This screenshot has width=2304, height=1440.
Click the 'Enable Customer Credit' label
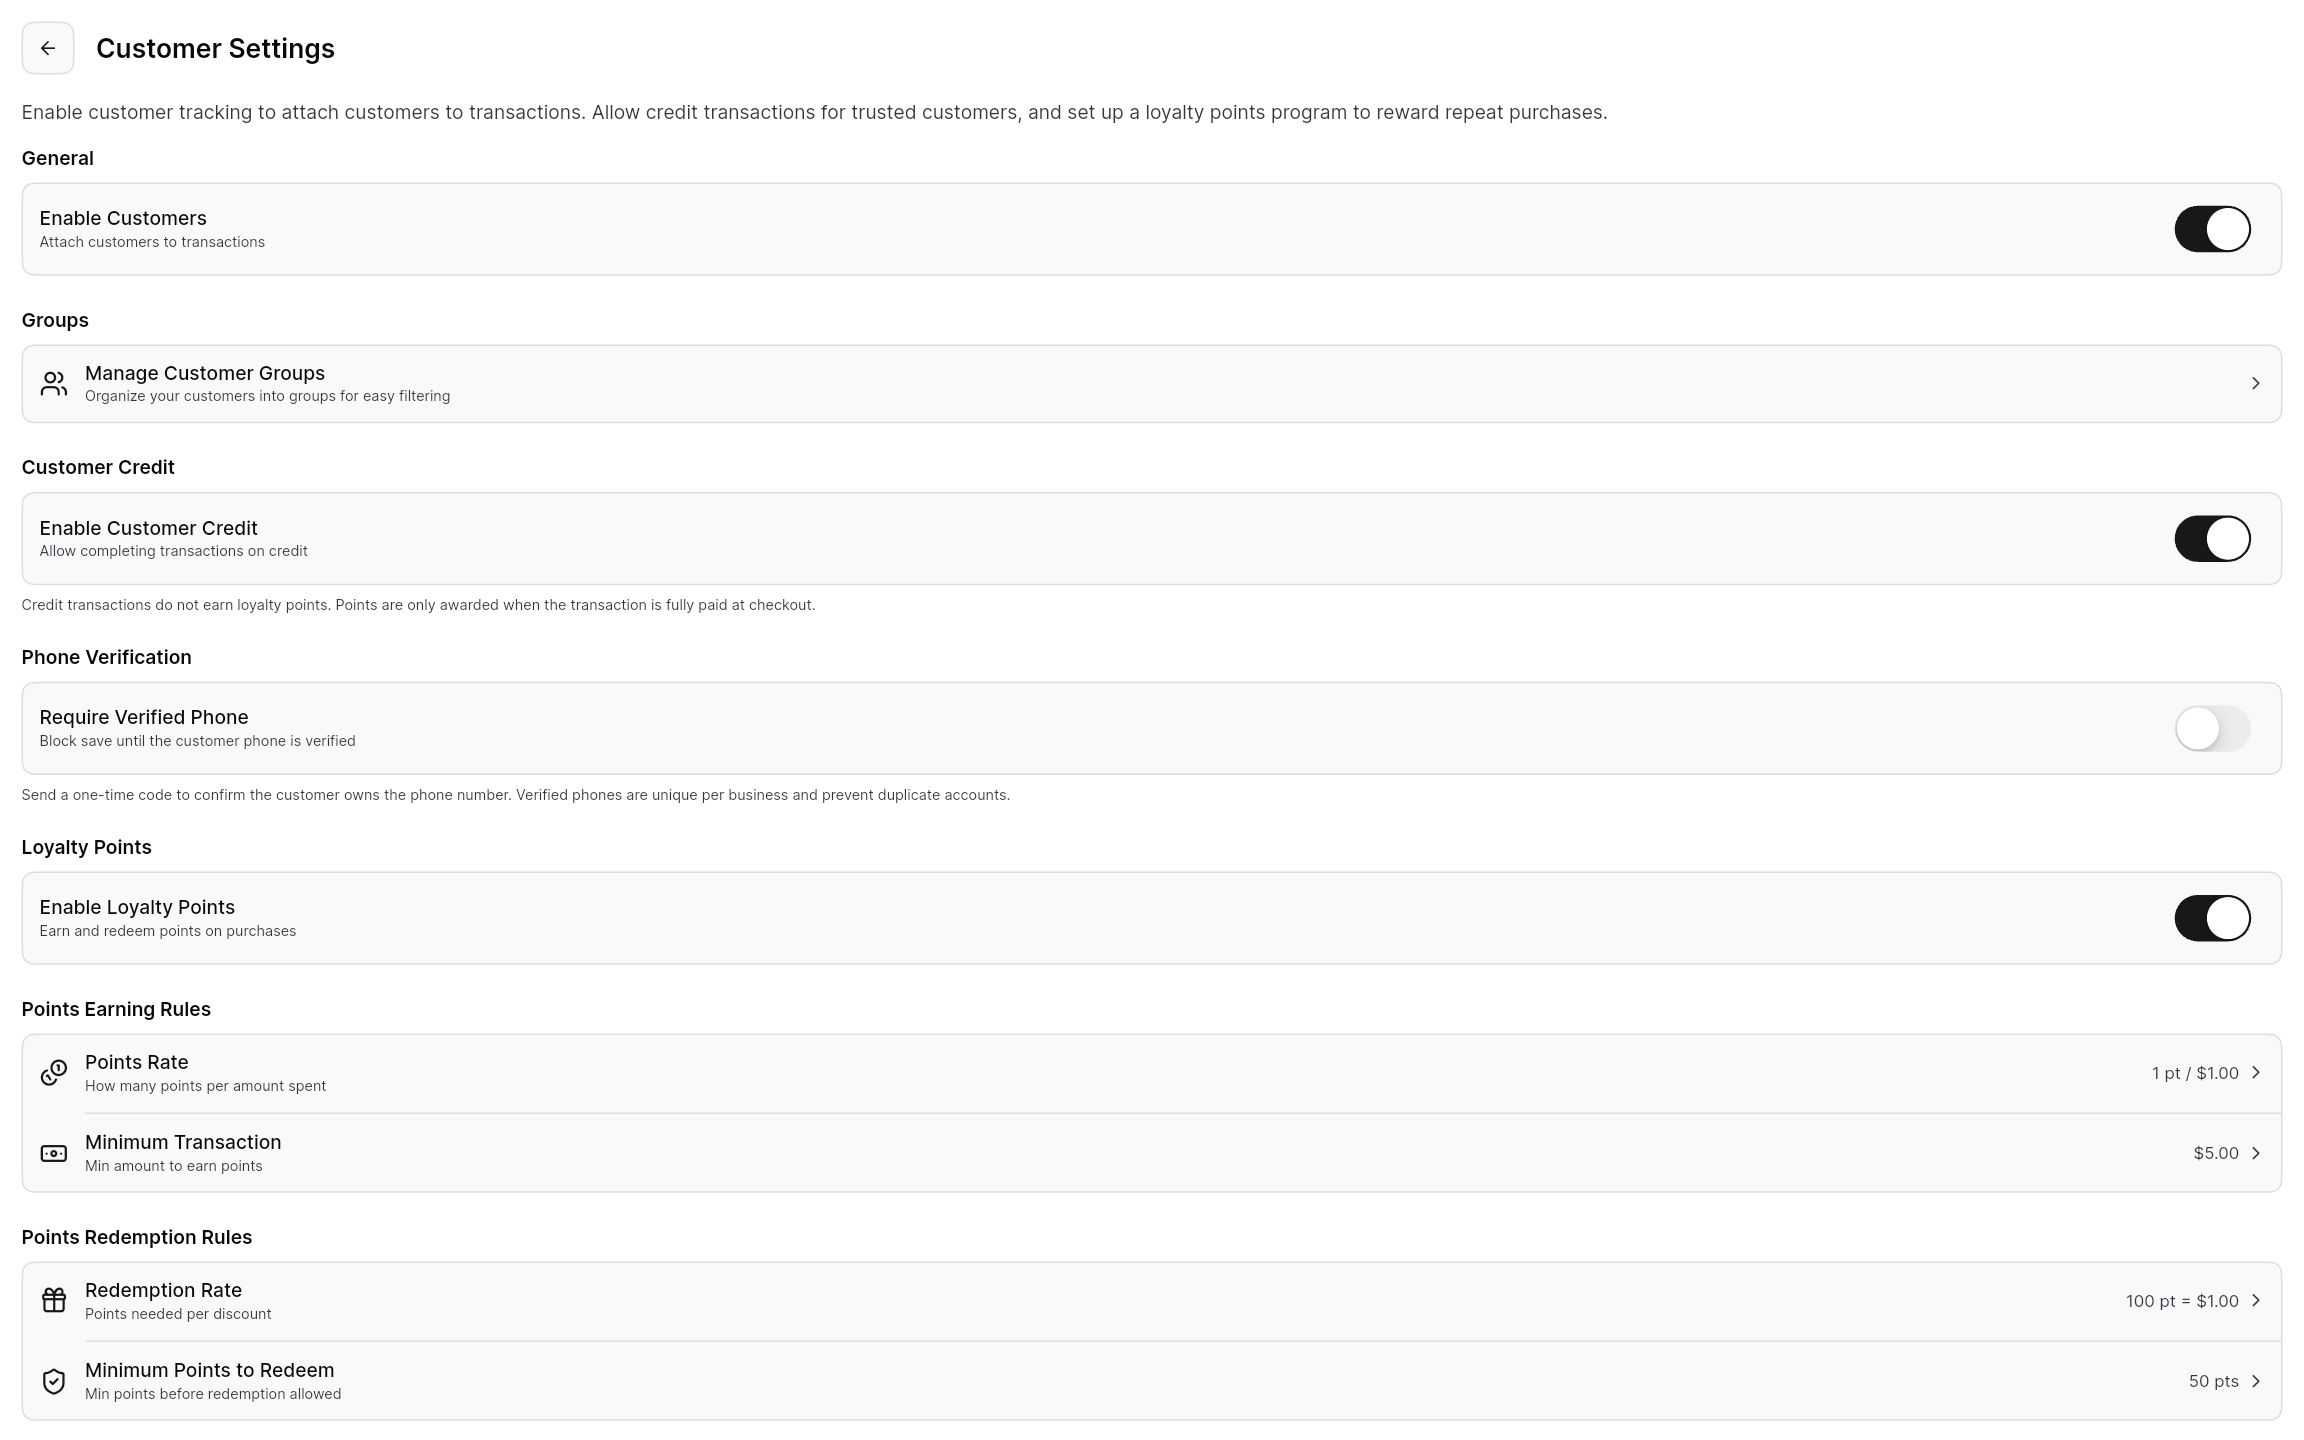tap(148, 528)
